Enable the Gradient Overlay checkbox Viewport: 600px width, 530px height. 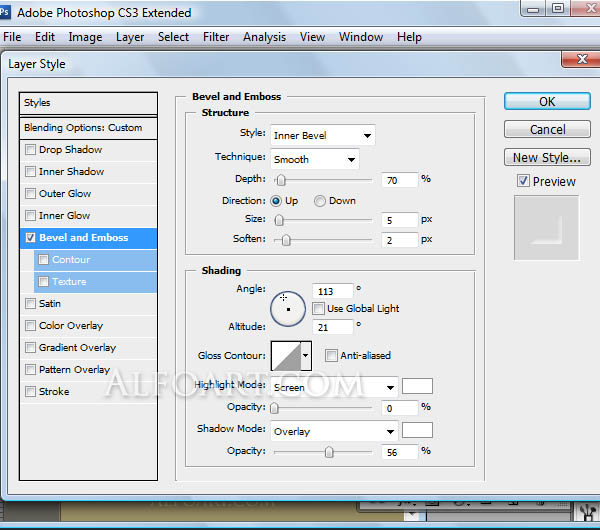pos(30,347)
